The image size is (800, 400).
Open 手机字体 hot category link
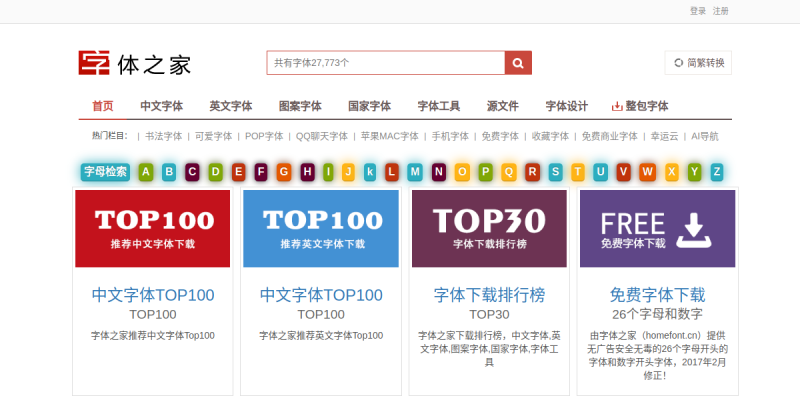point(450,136)
